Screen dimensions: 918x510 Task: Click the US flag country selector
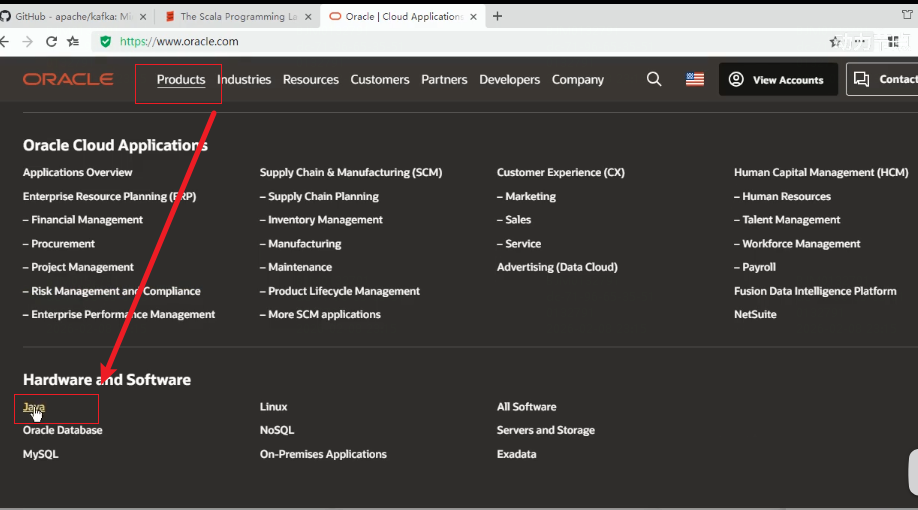pyautogui.click(x=695, y=79)
